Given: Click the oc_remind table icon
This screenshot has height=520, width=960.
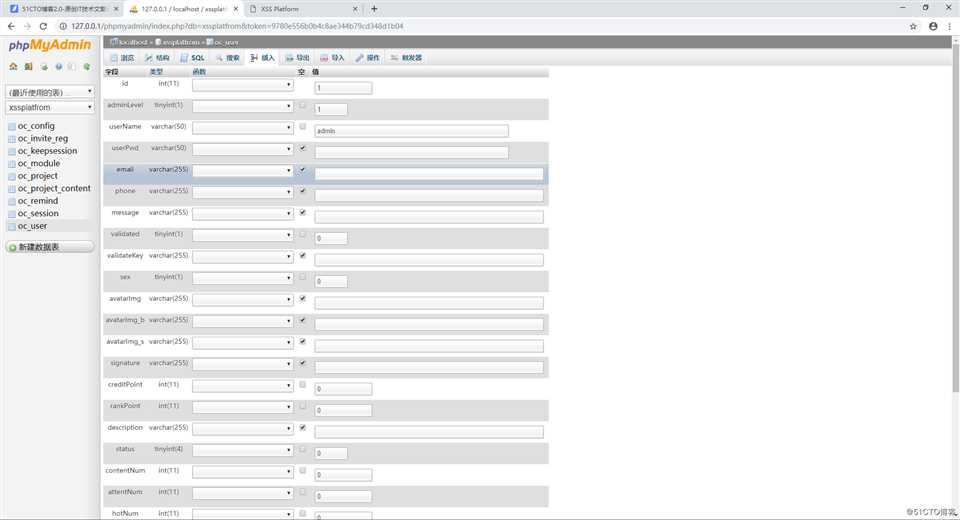Looking at the screenshot, I should click(x=12, y=201).
